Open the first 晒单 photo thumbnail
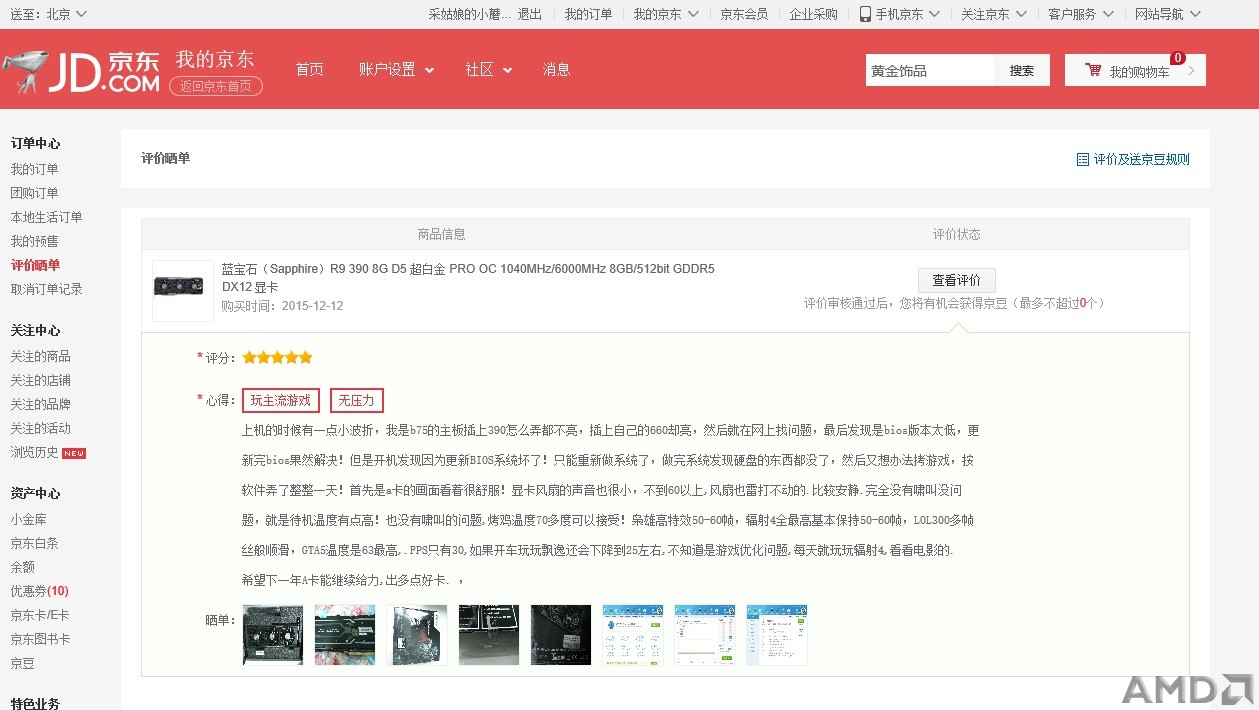This screenshot has width=1259, height=710. pos(273,635)
